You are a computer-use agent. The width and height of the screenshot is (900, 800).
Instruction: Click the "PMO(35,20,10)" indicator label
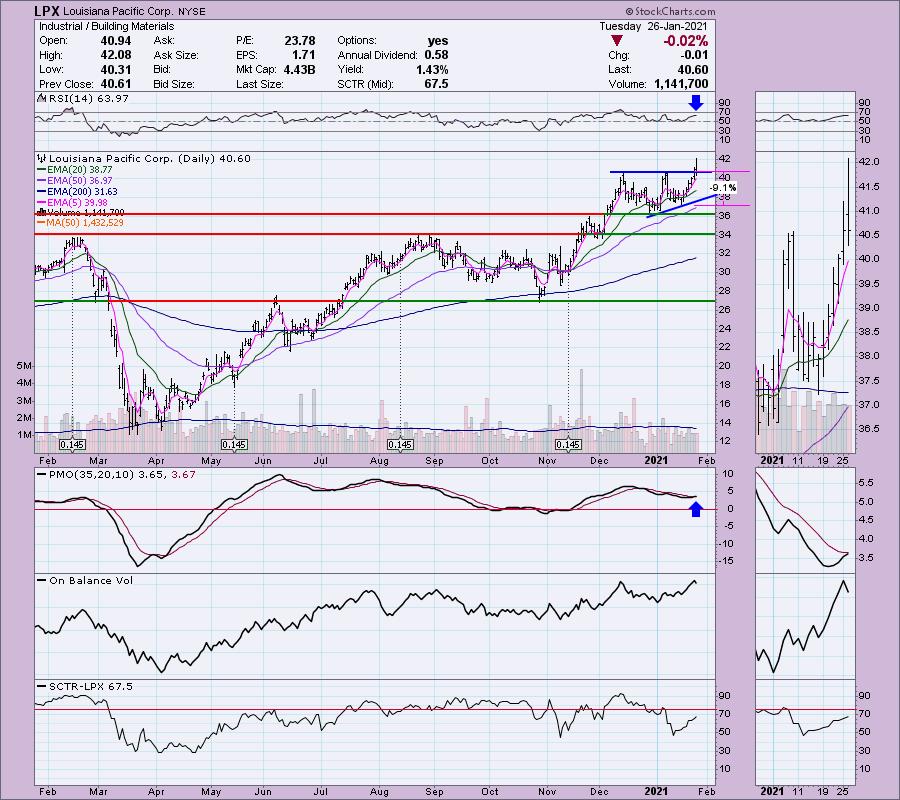pos(91,475)
